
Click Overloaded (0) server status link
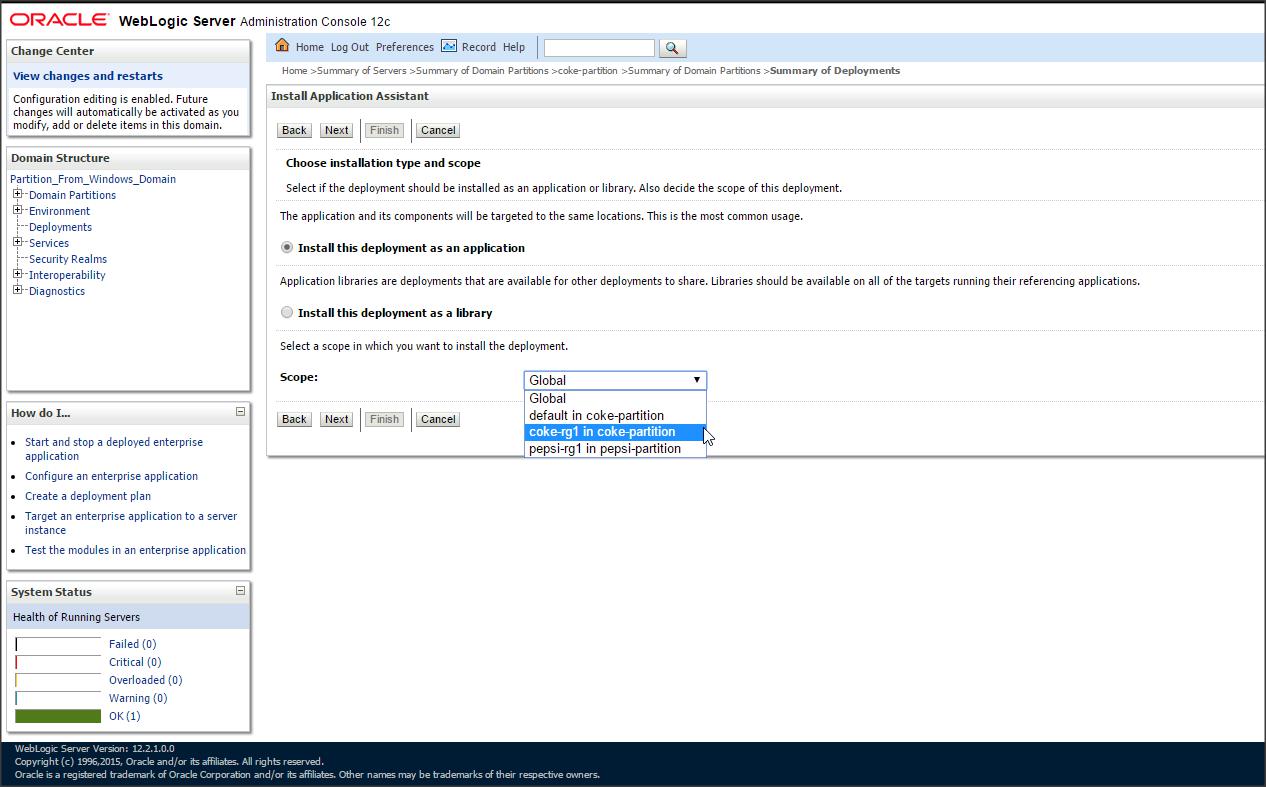(145, 680)
